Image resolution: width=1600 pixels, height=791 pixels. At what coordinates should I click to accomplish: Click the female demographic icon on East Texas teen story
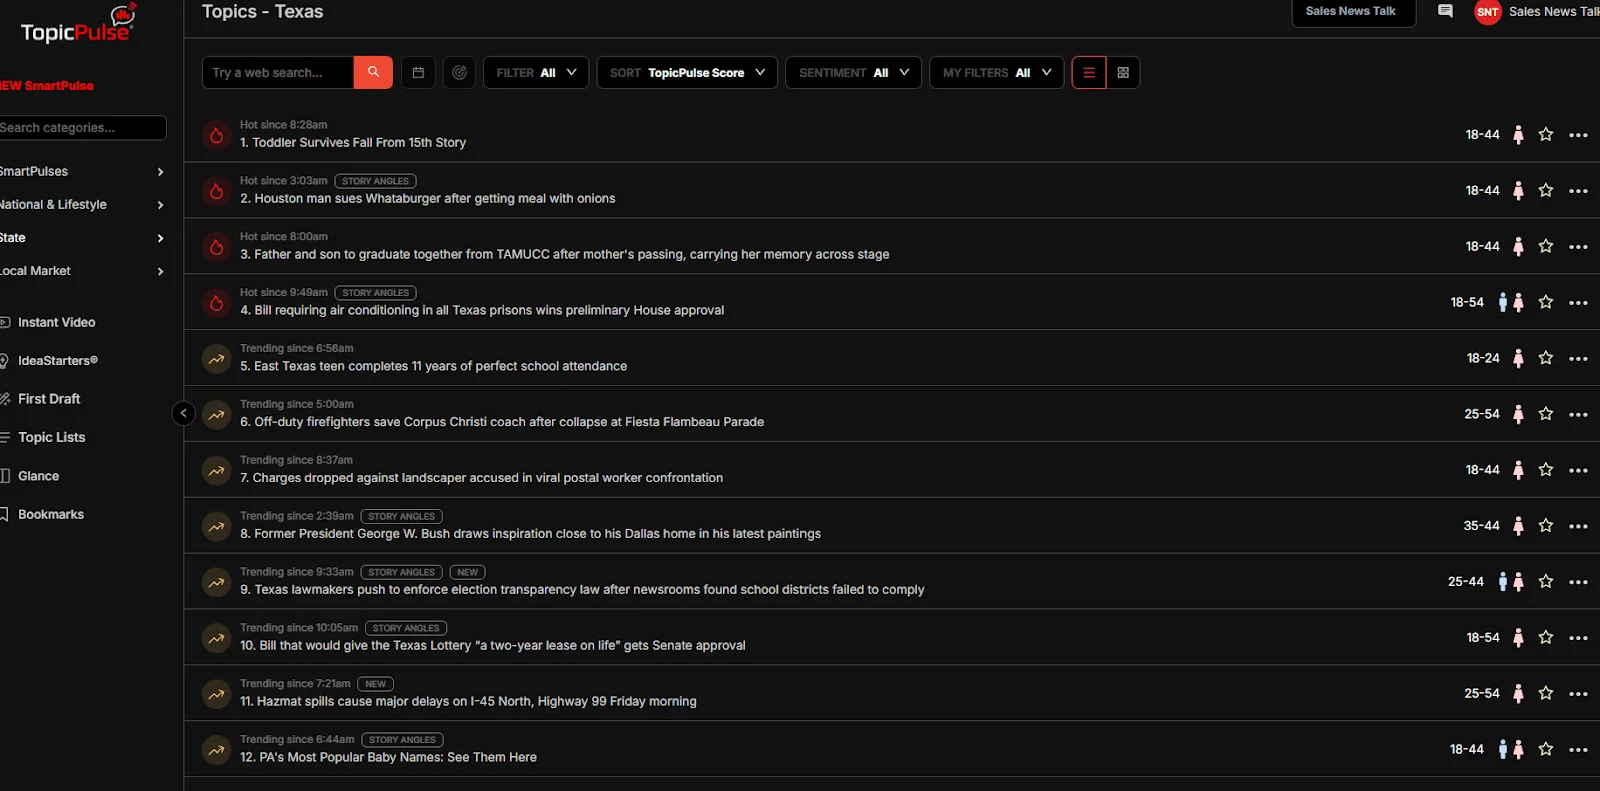coord(1518,358)
